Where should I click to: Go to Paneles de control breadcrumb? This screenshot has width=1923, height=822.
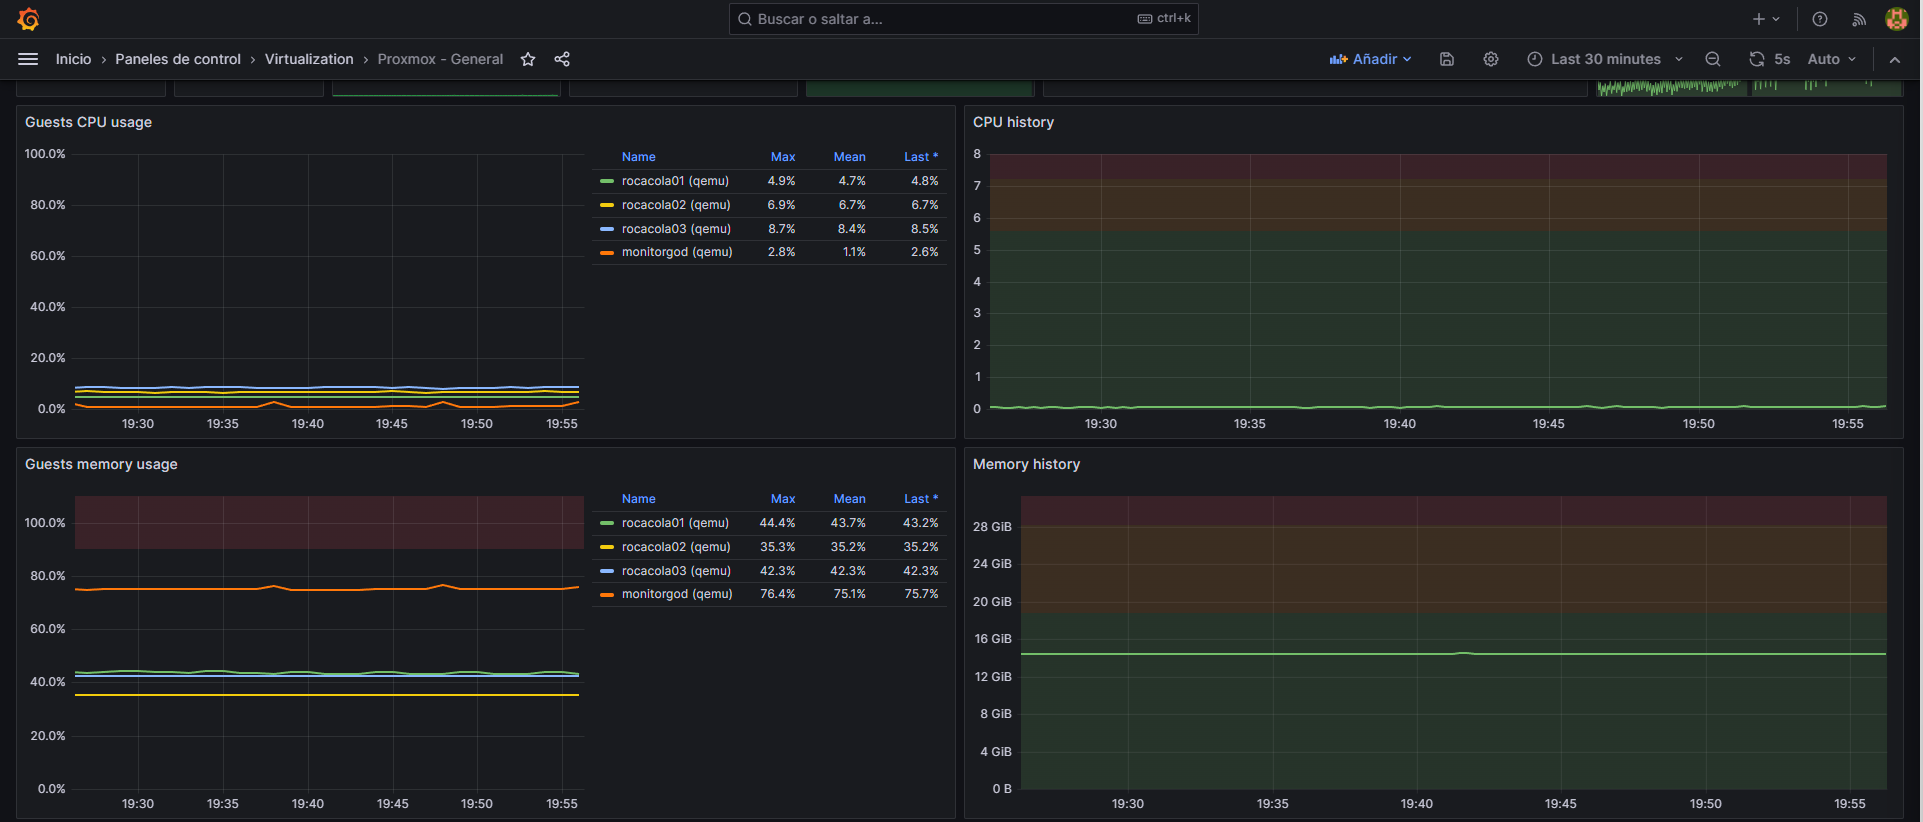coord(178,59)
